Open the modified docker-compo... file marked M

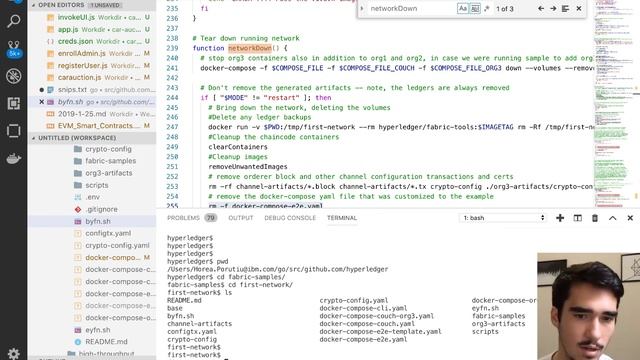point(92,258)
